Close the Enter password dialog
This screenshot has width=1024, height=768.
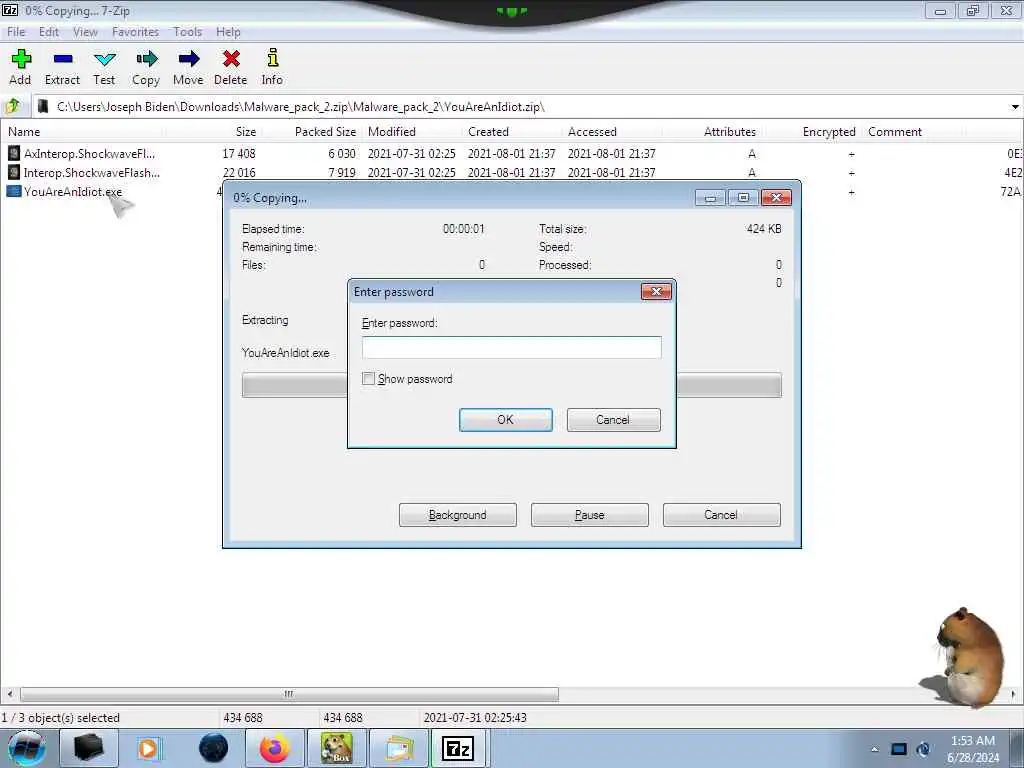click(x=656, y=291)
